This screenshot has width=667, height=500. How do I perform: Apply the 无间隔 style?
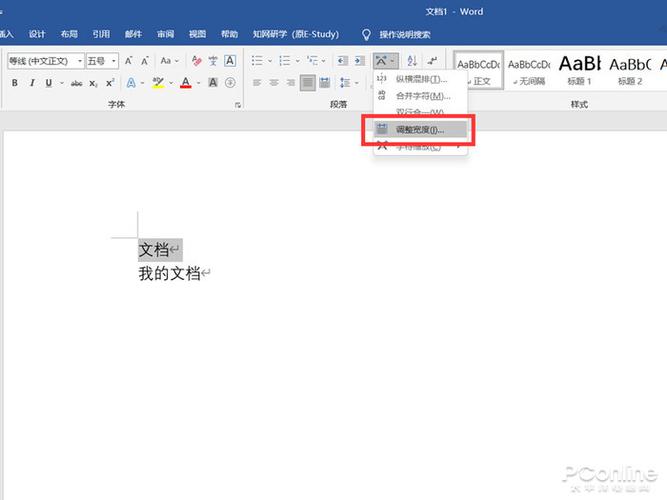(529, 70)
